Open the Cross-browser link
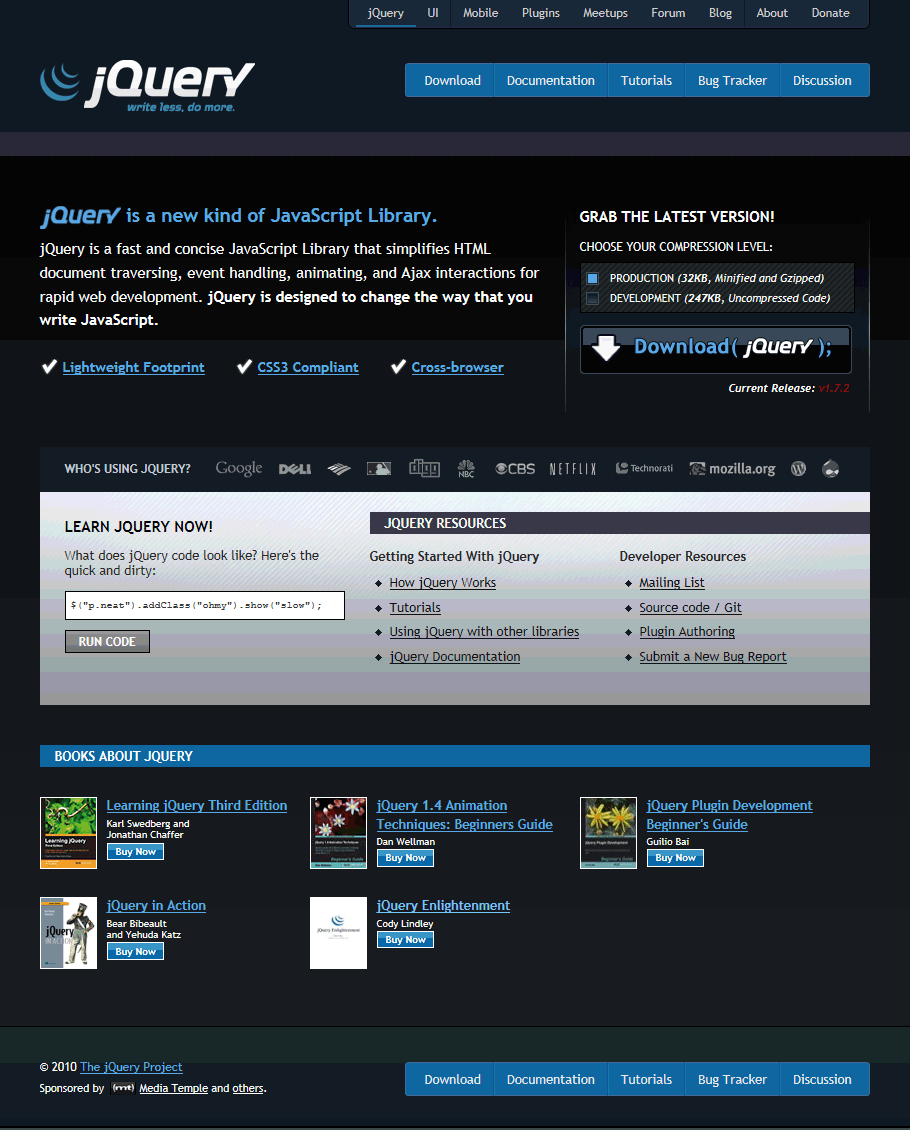This screenshot has height=1130, width=910. 458,368
